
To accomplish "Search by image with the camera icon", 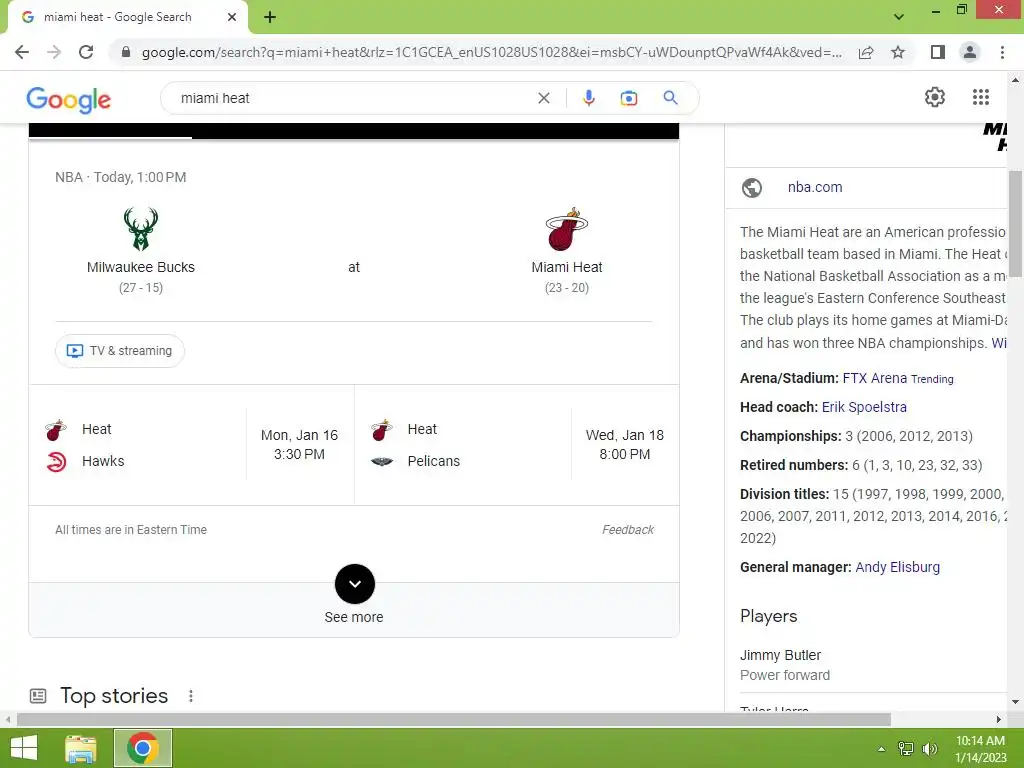I will click(x=628, y=98).
